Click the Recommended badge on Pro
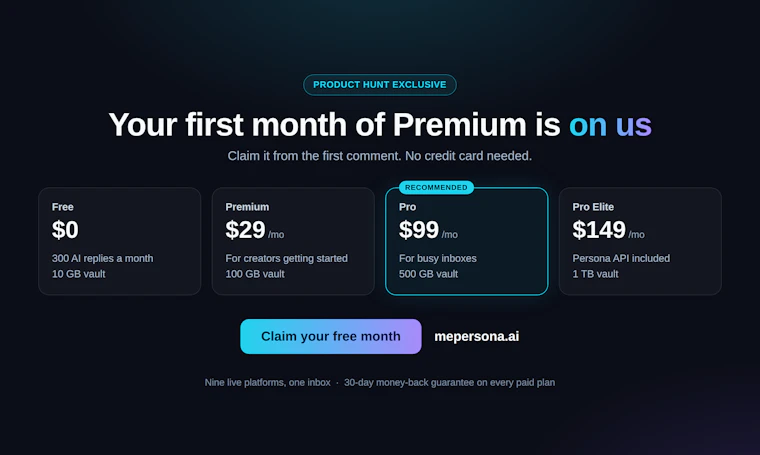Viewport: 760px width, 455px height. (x=436, y=188)
